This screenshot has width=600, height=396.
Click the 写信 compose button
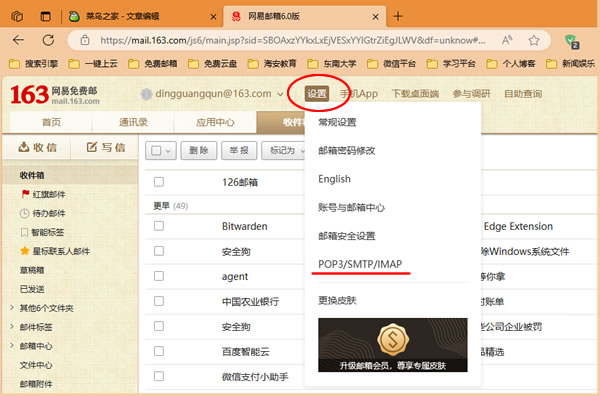coord(105,147)
